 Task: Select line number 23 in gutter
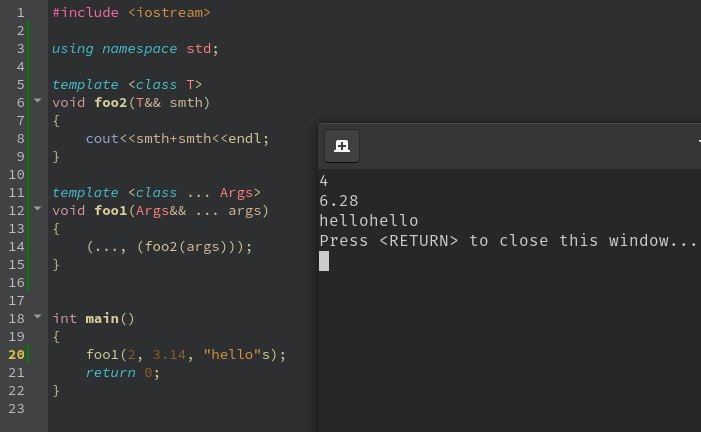pos(17,409)
